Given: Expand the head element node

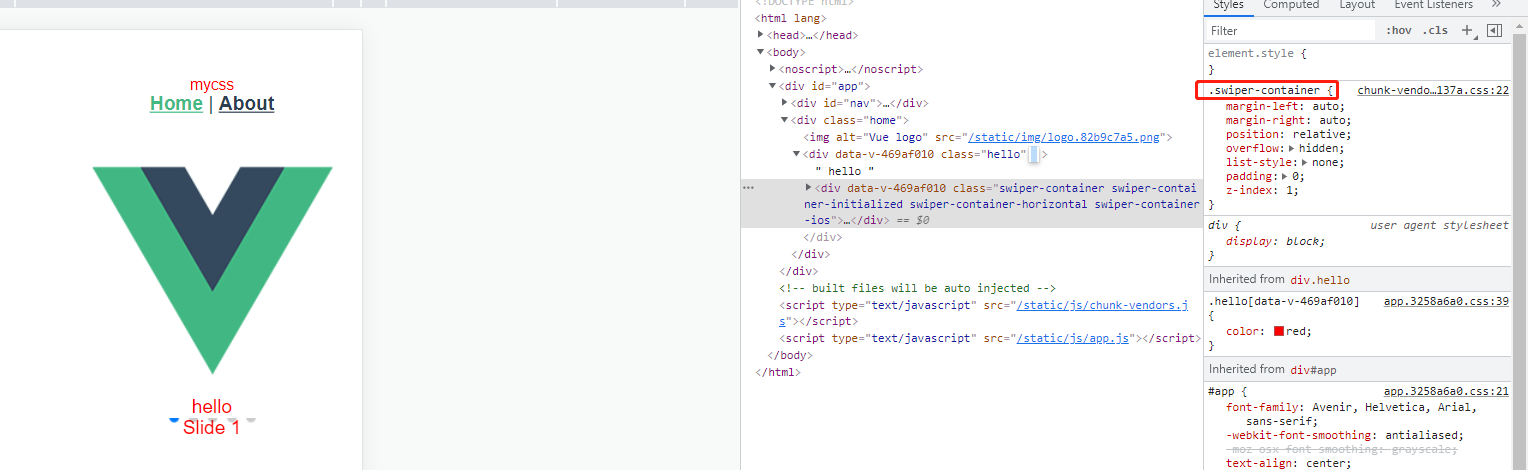Looking at the screenshot, I should (761, 35).
